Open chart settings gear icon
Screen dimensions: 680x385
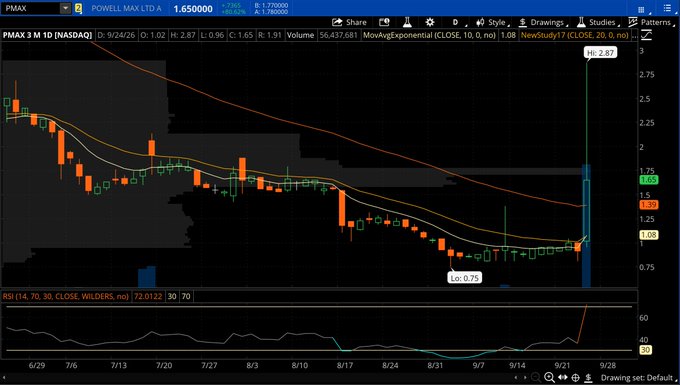[430, 22]
